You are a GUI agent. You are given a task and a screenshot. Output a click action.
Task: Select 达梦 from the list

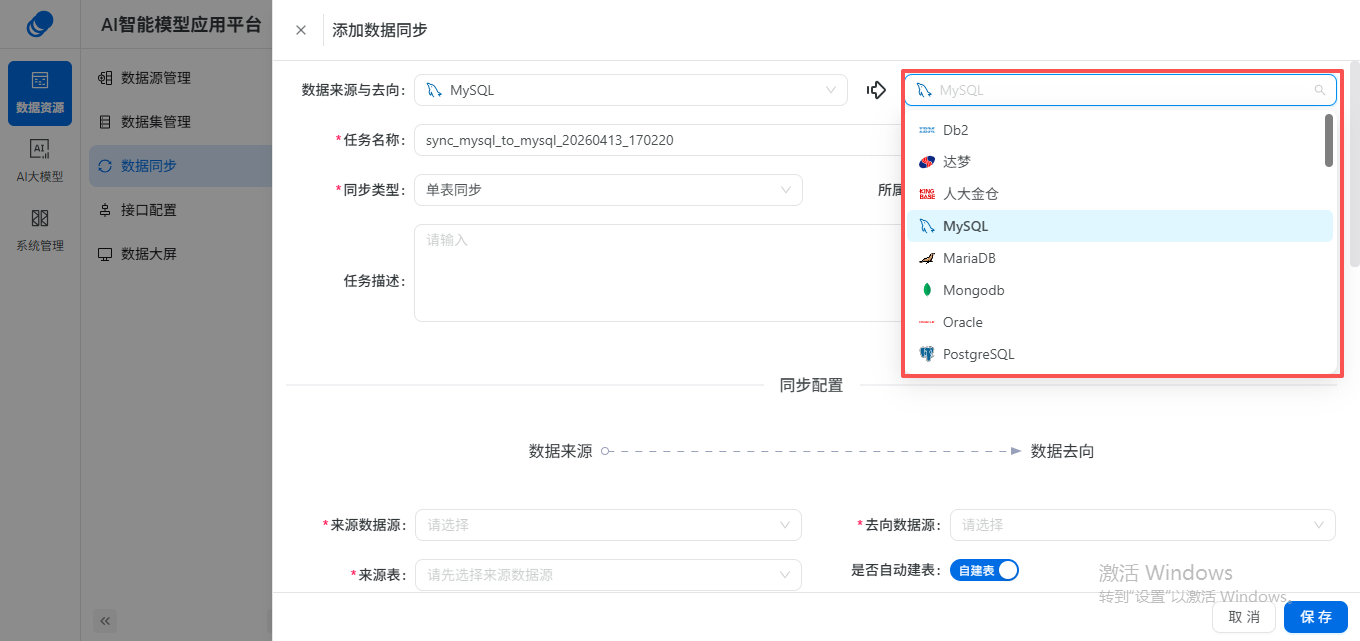click(1120, 162)
